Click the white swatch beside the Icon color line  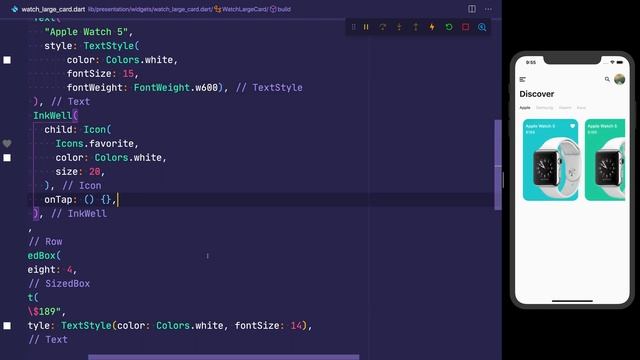[7, 158]
